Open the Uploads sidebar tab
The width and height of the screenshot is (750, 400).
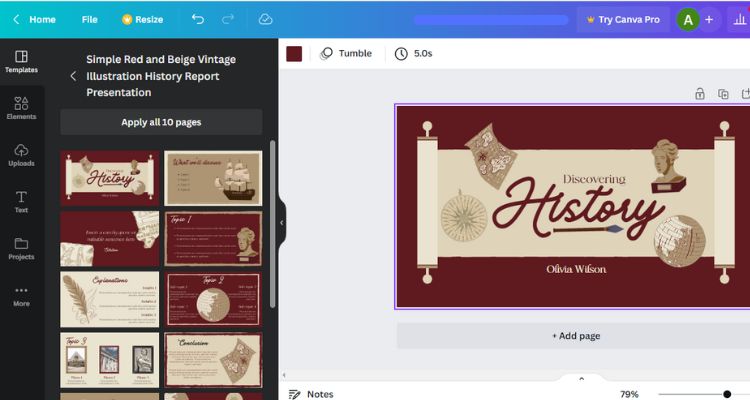click(x=21, y=155)
